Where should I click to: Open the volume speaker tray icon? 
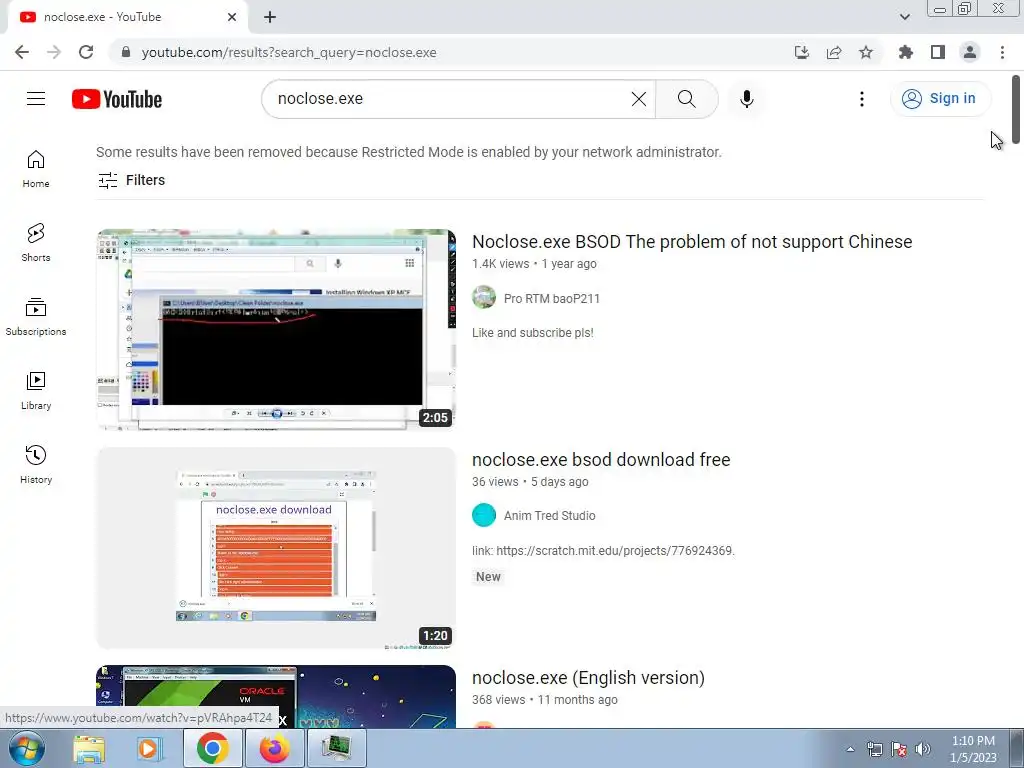[923, 749]
